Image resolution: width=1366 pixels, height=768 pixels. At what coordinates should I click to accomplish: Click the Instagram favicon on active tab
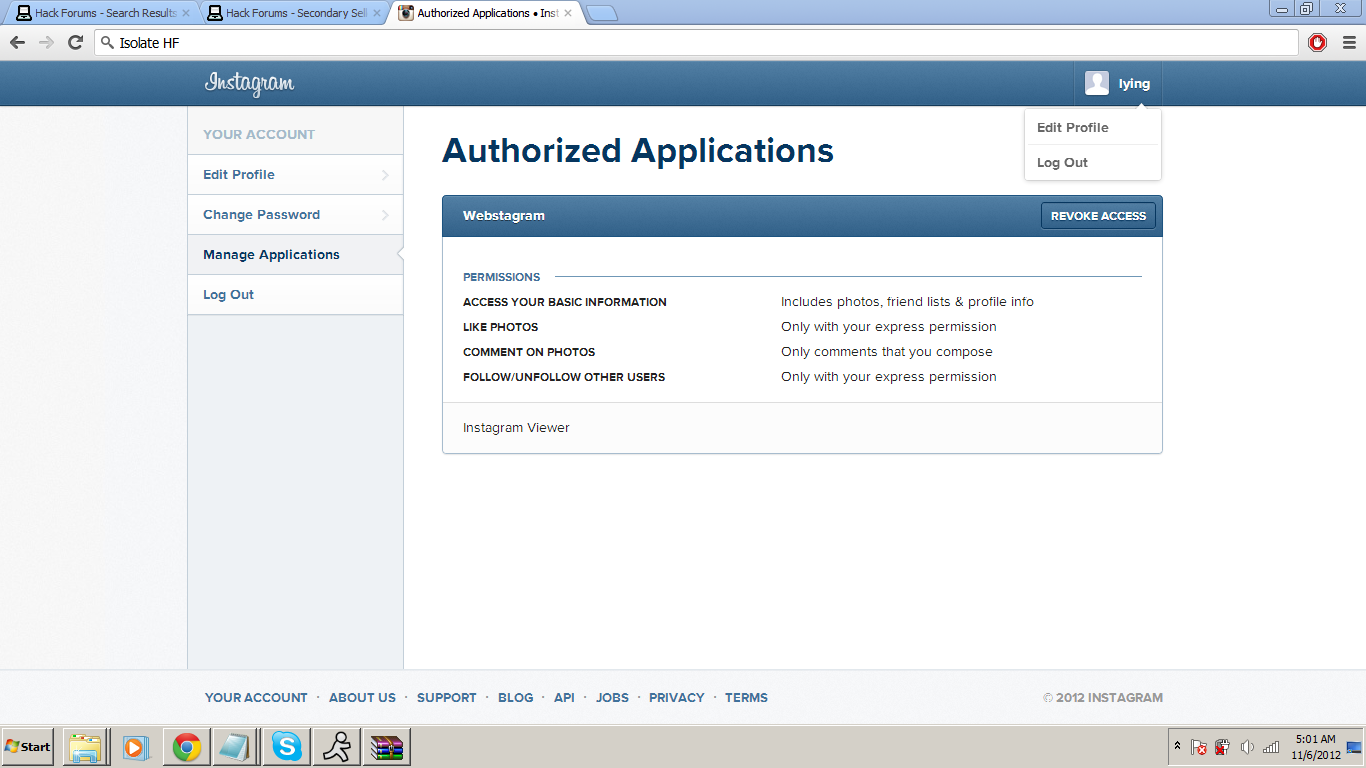406,13
